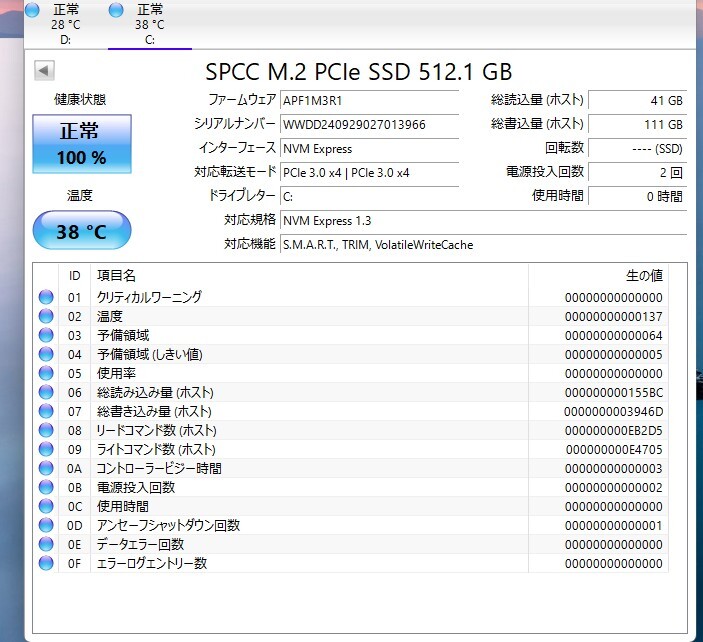703x642 pixels.
Task: Select the リードコマンド数 (ホスト) attribute name
Action: click(x=156, y=430)
